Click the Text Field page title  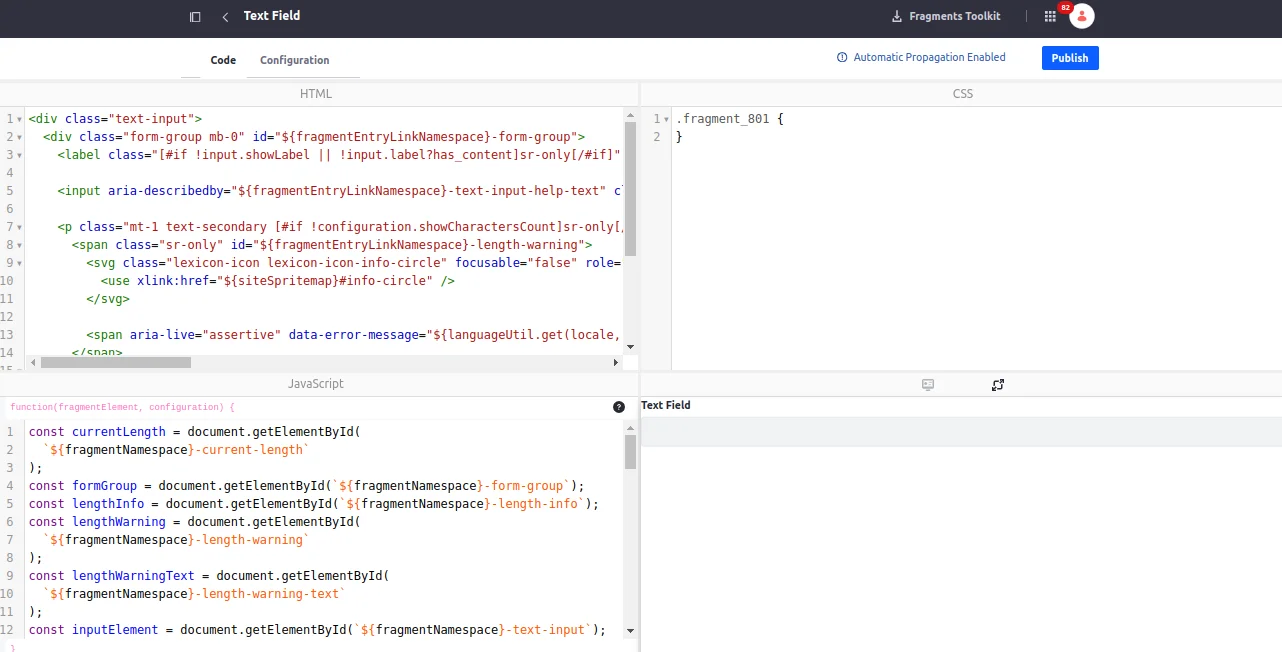[x=272, y=16]
